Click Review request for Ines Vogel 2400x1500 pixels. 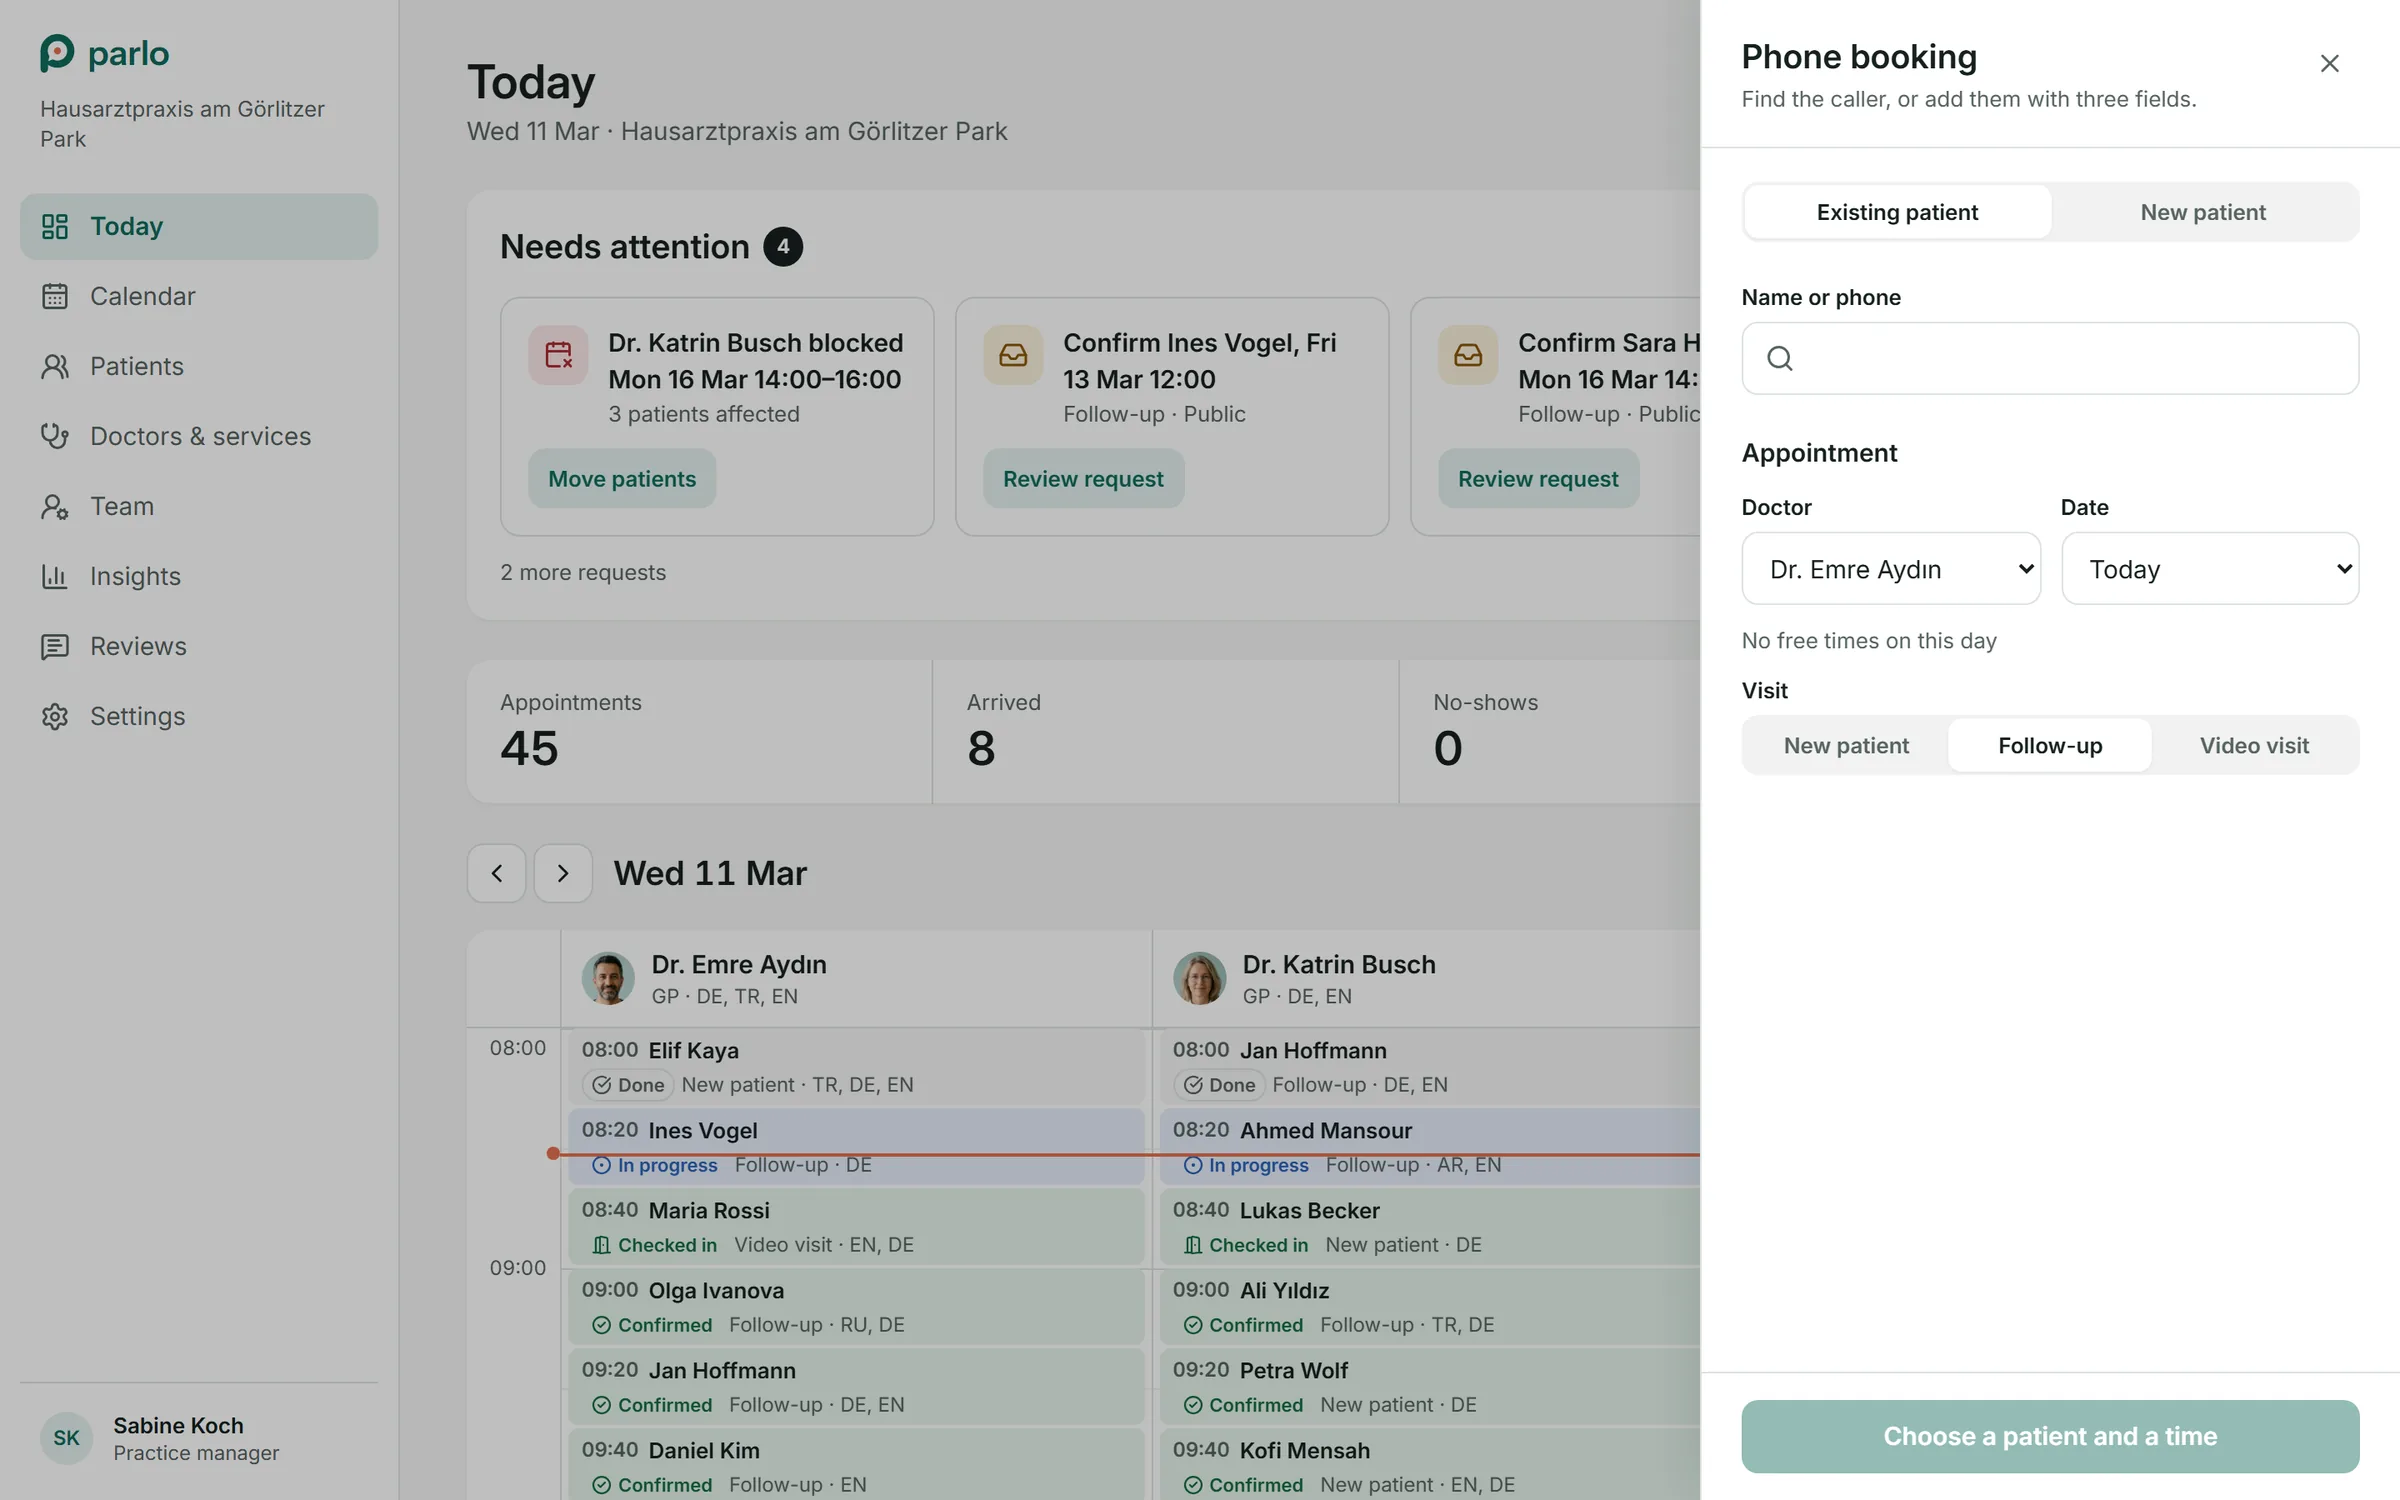click(x=1083, y=478)
